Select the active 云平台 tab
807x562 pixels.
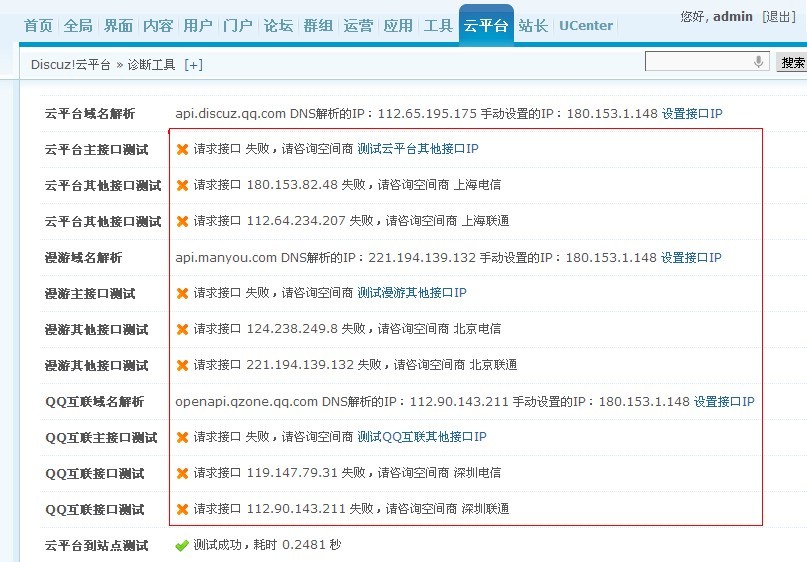pos(486,26)
